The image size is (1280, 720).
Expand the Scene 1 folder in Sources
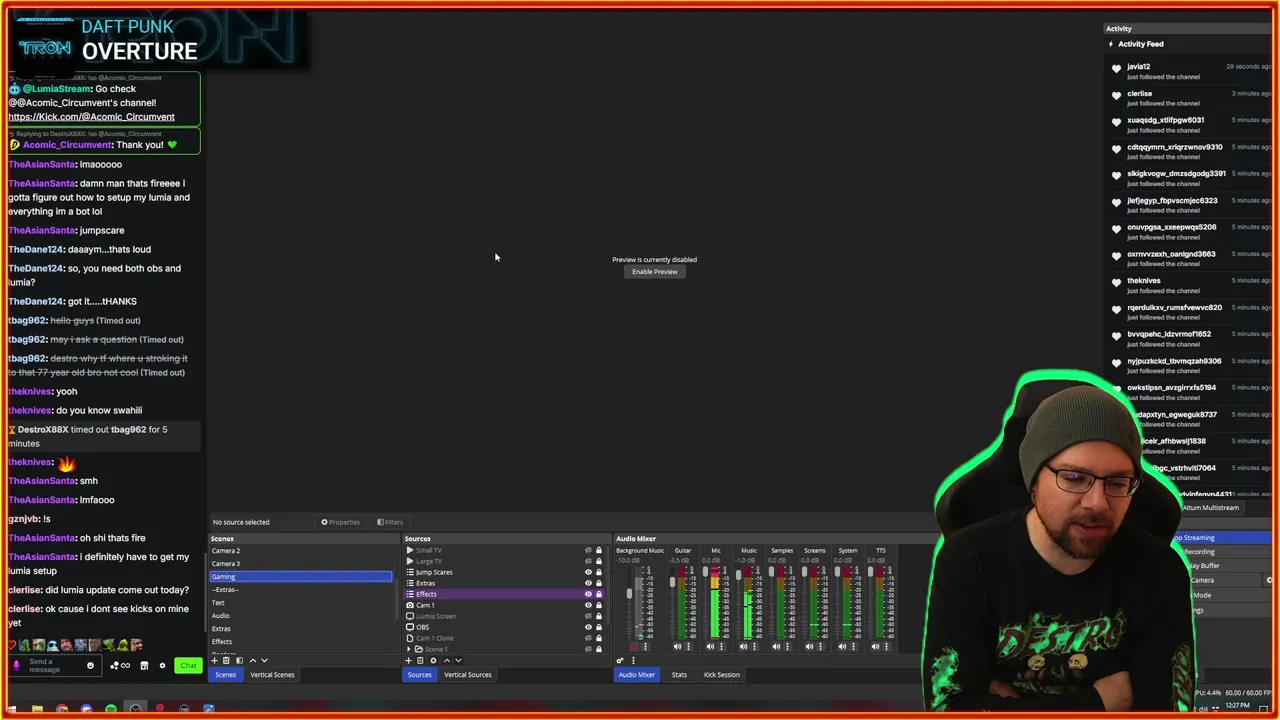[x=408, y=649]
